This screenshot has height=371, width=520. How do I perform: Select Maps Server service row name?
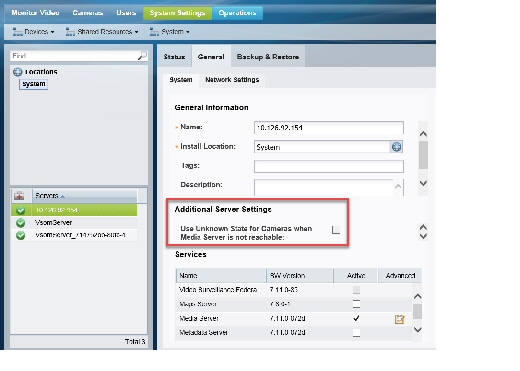[x=198, y=304]
